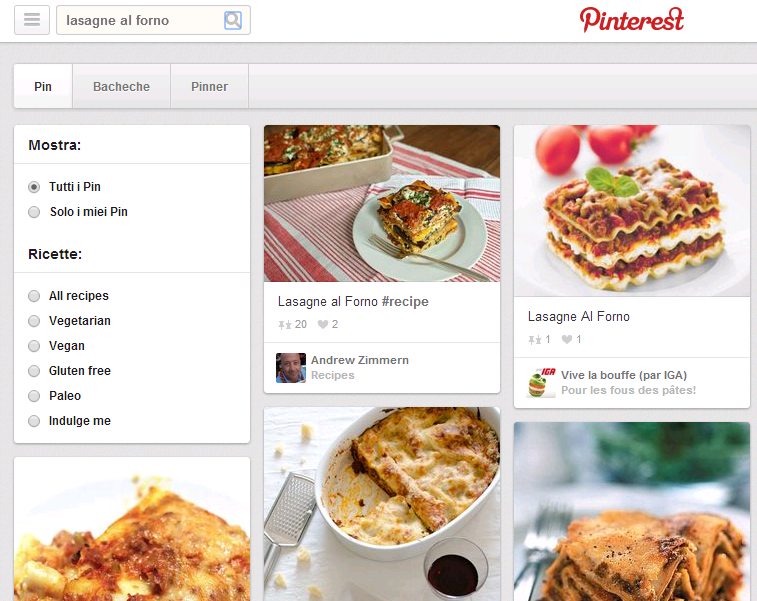Click the repin count icon showing 20

coord(284,324)
